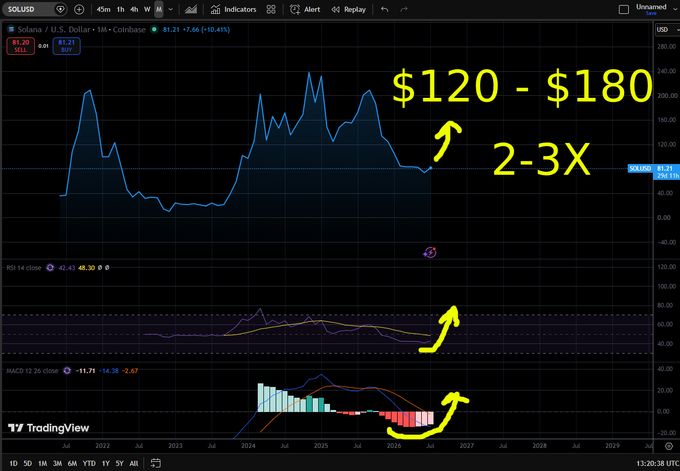Set date range to All
This screenshot has width=680, height=471.
coord(134,463)
